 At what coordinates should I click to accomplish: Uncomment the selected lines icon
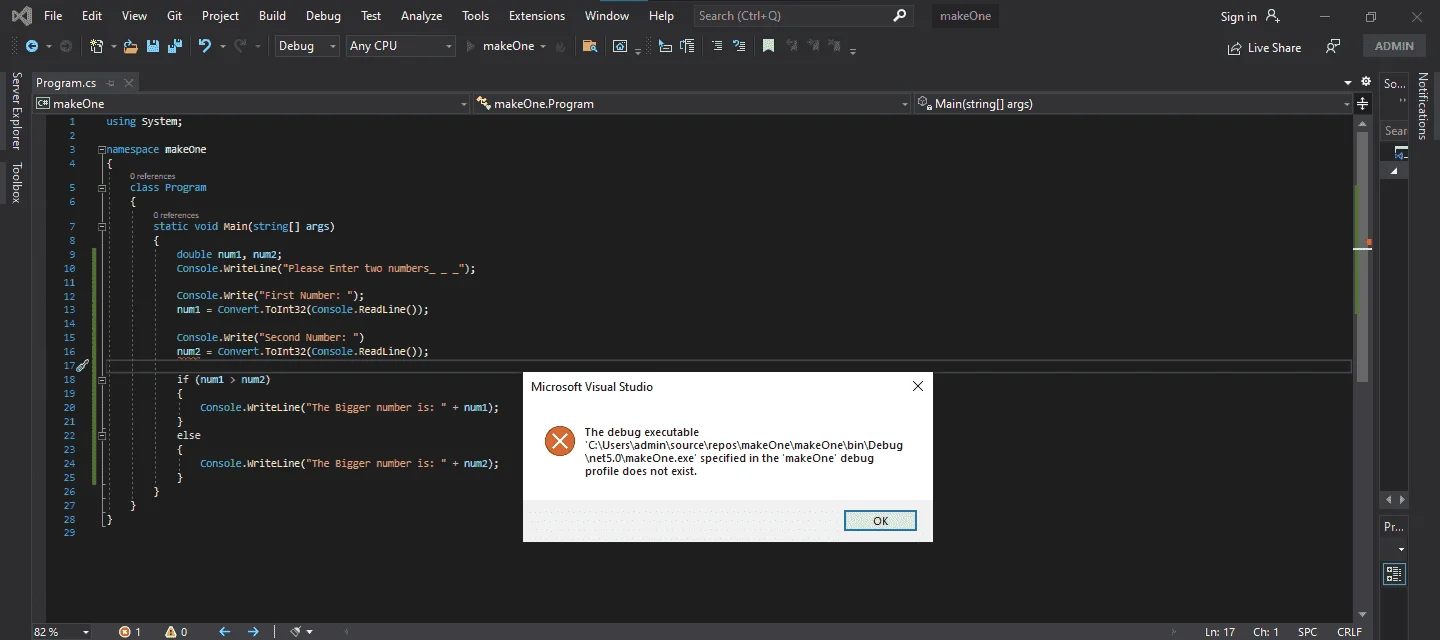tap(739, 46)
